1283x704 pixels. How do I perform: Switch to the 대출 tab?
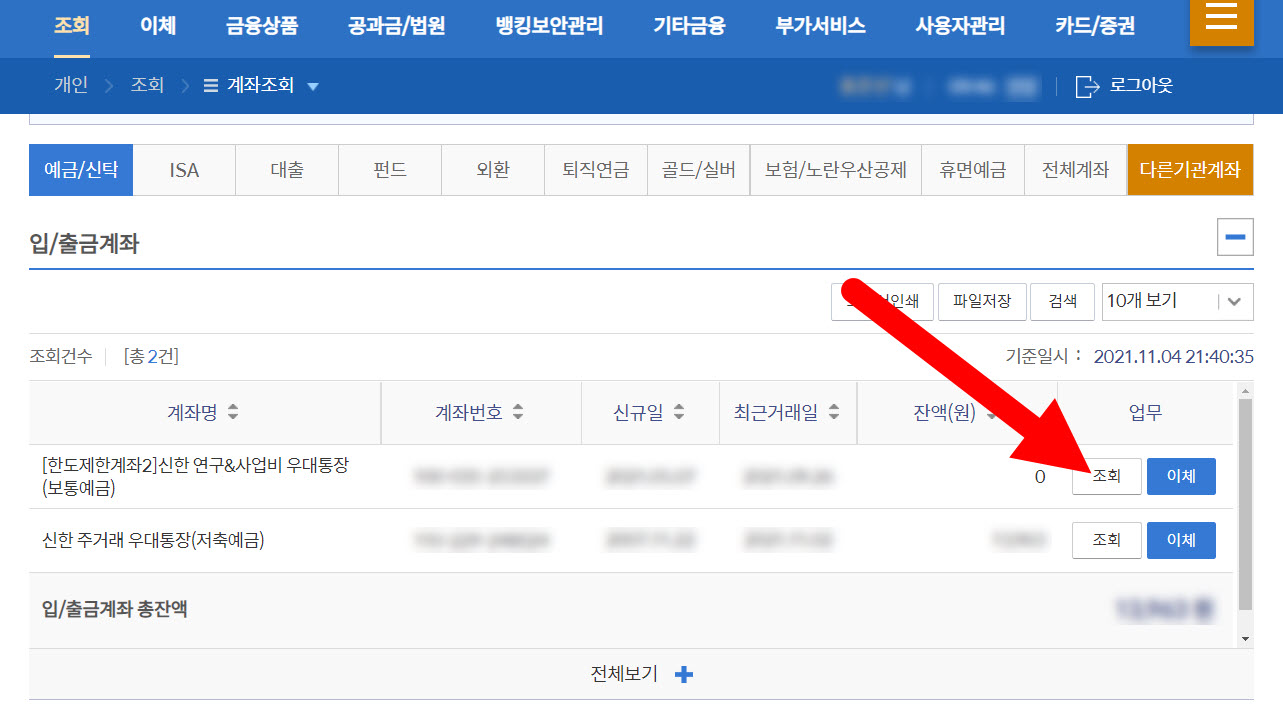tap(287, 170)
